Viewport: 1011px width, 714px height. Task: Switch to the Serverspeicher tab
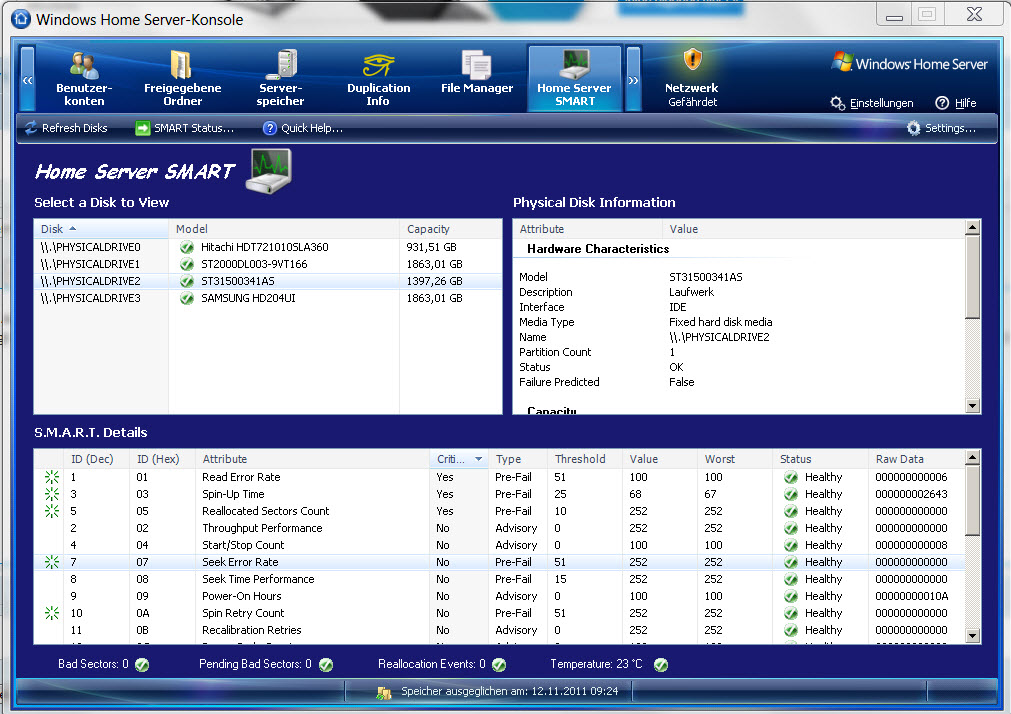pos(280,79)
